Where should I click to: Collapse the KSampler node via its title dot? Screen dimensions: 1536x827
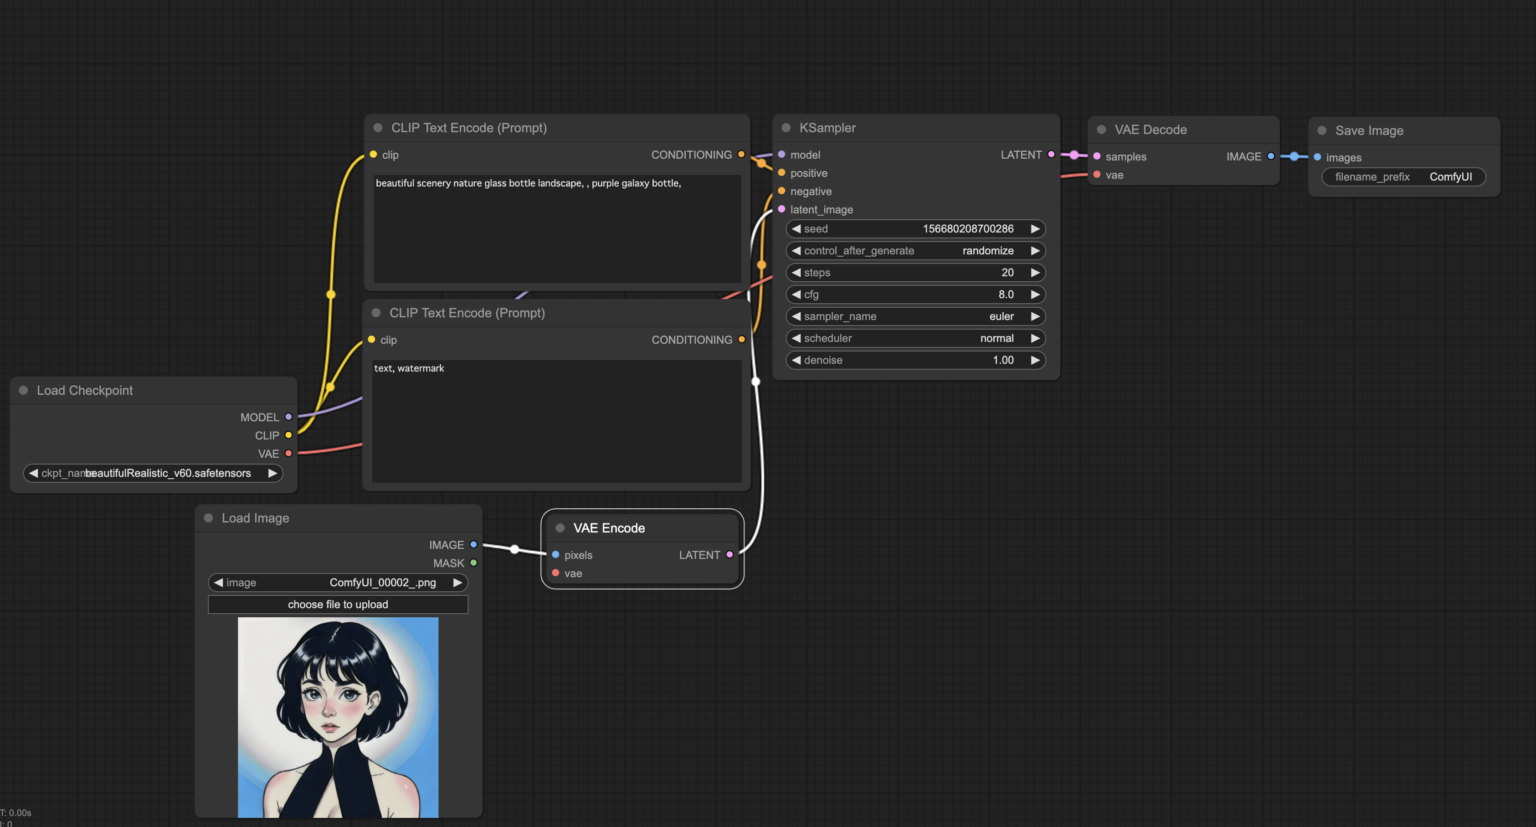(x=786, y=128)
